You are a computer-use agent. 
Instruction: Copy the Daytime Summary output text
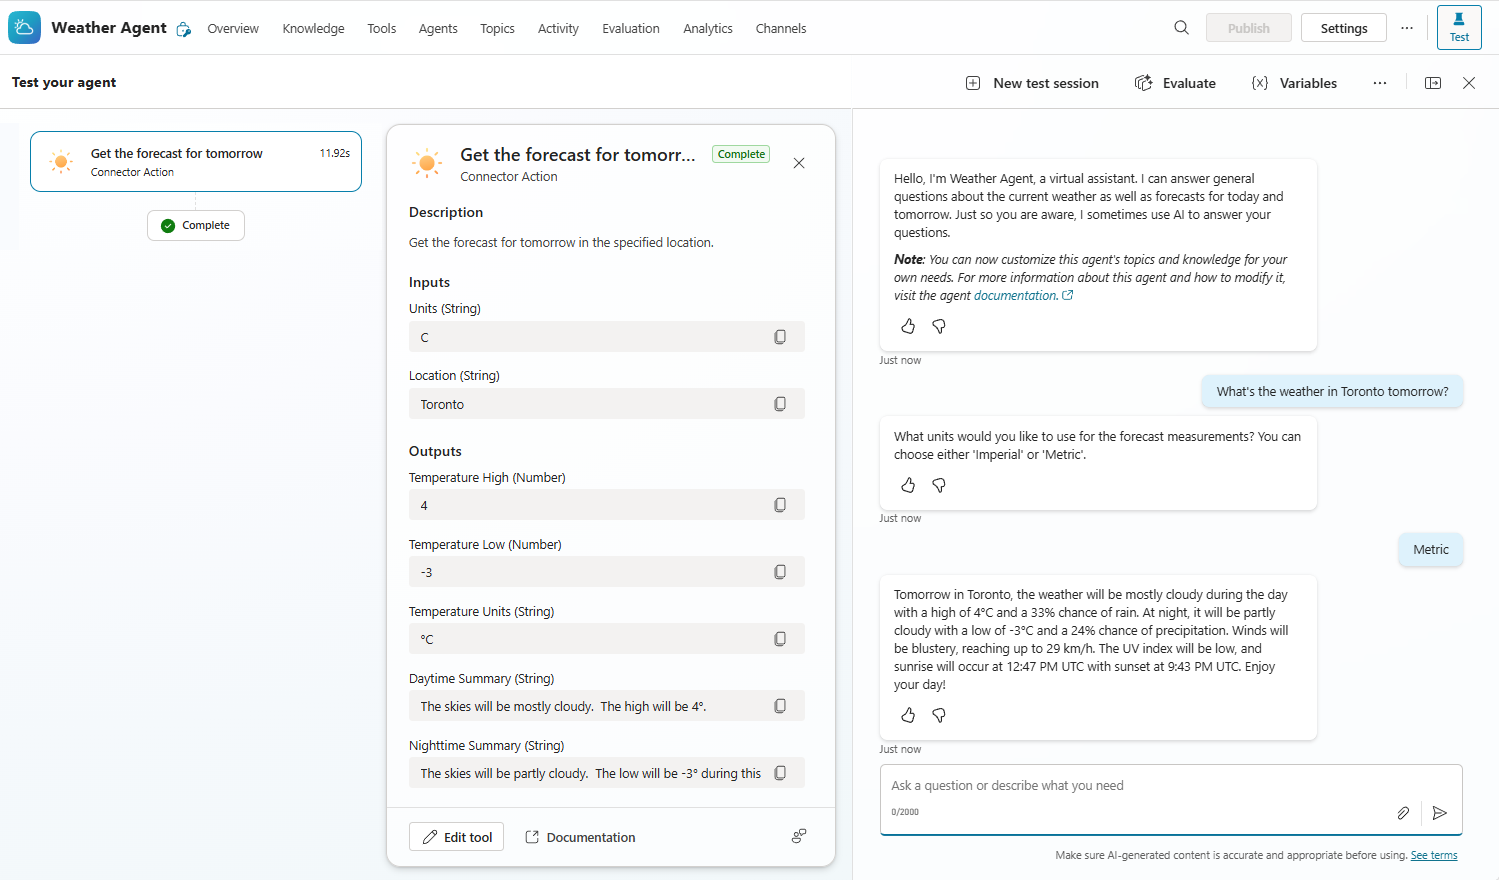pyautogui.click(x=780, y=705)
